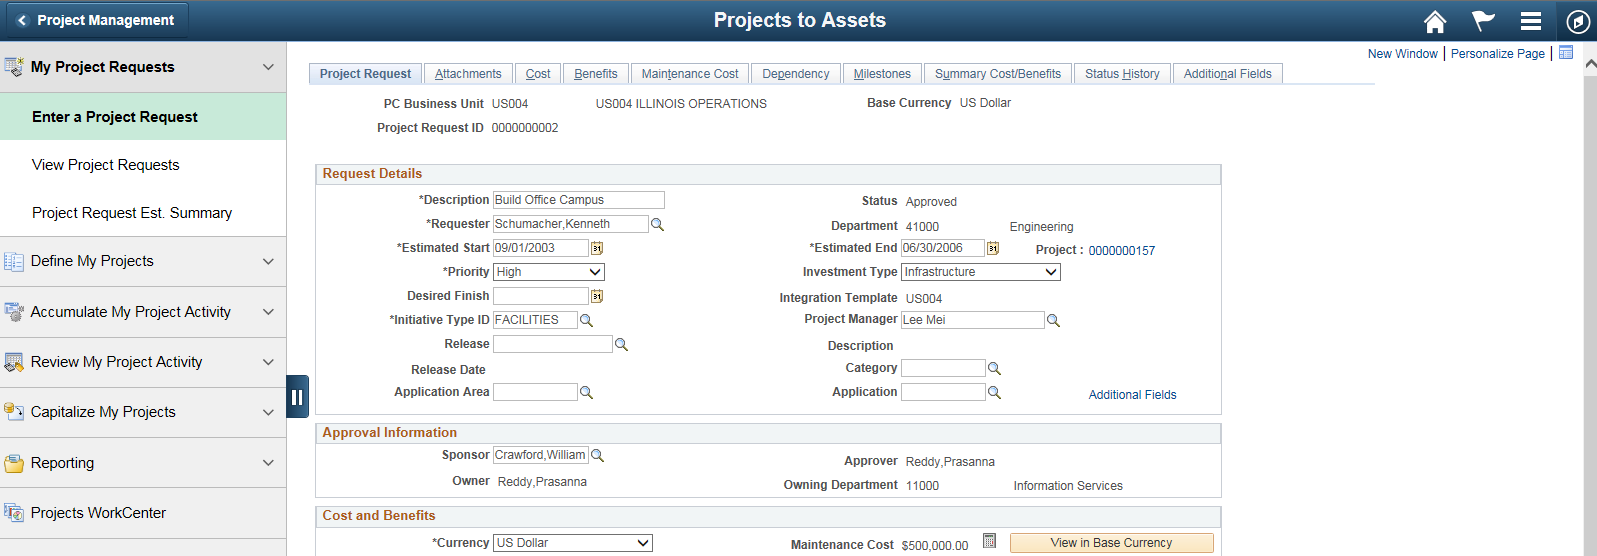Click the Review My Project Activity icon
Screen dimensions: 1597x556
click(14, 362)
